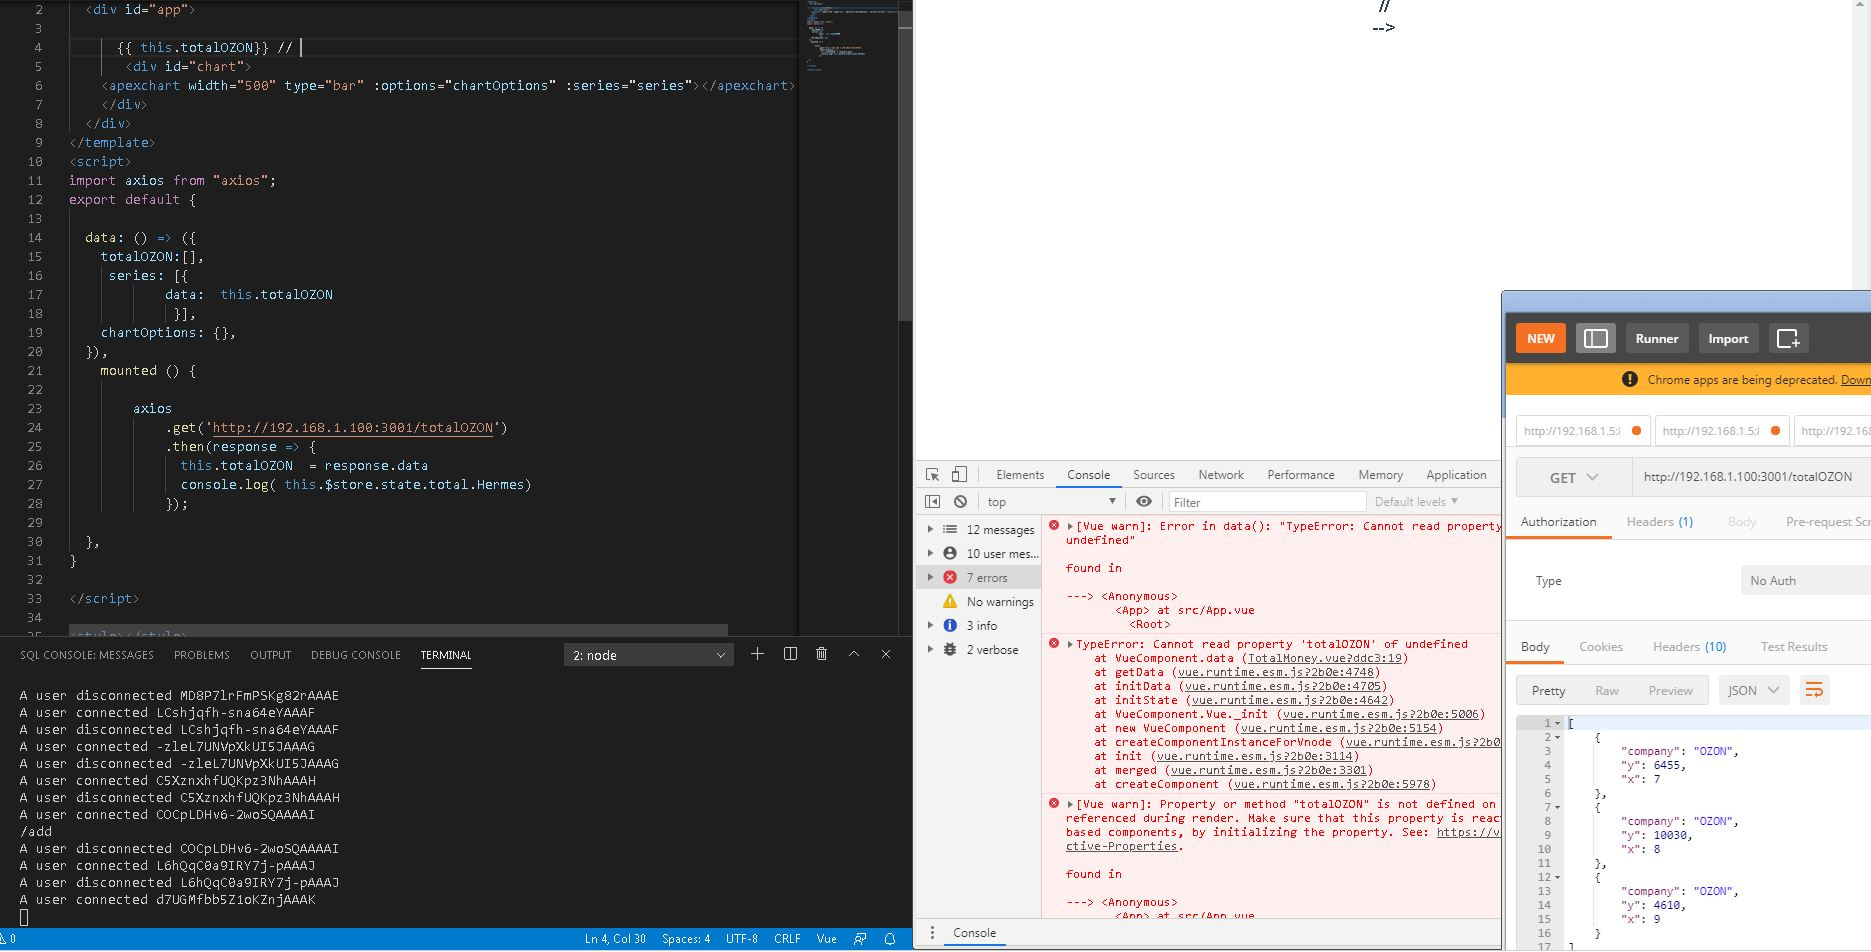Open live expression via the console eye icon
The width and height of the screenshot is (1871, 952).
pyautogui.click(x=1144, y=502)
